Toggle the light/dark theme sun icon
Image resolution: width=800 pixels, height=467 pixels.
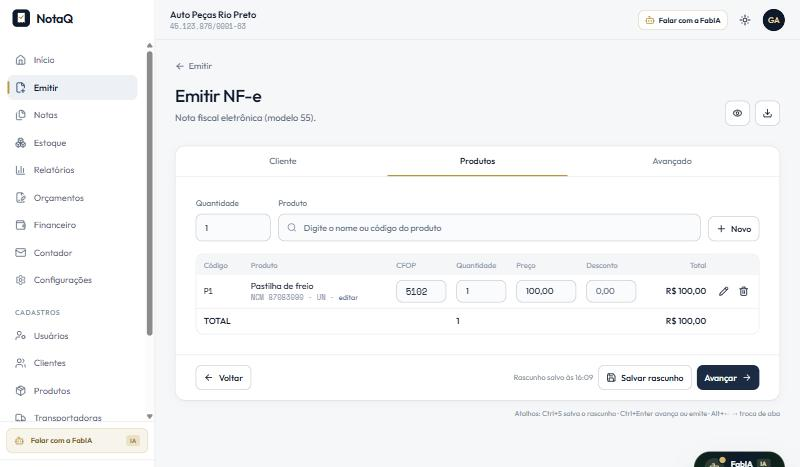pos(745,20)
